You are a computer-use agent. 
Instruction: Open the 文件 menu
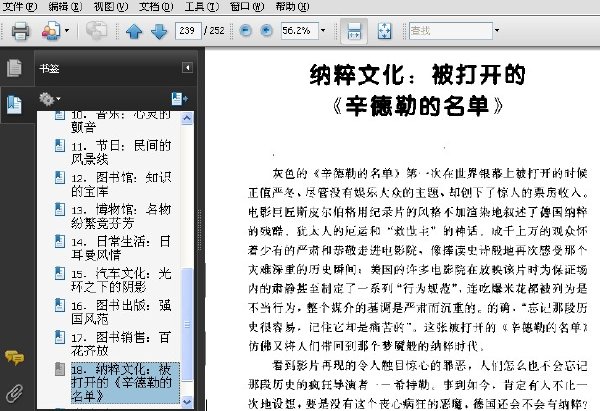click(x=20, y=7)
